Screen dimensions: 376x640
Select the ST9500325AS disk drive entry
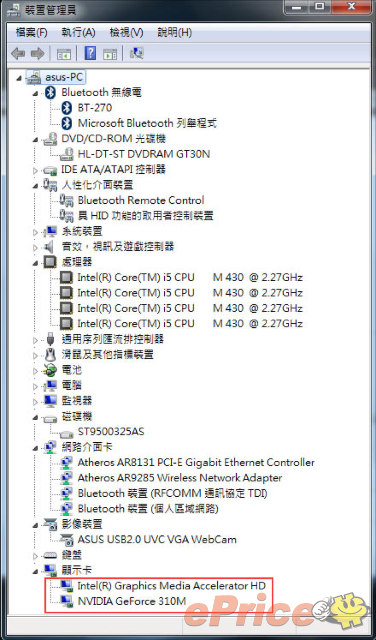pos(111,431)
